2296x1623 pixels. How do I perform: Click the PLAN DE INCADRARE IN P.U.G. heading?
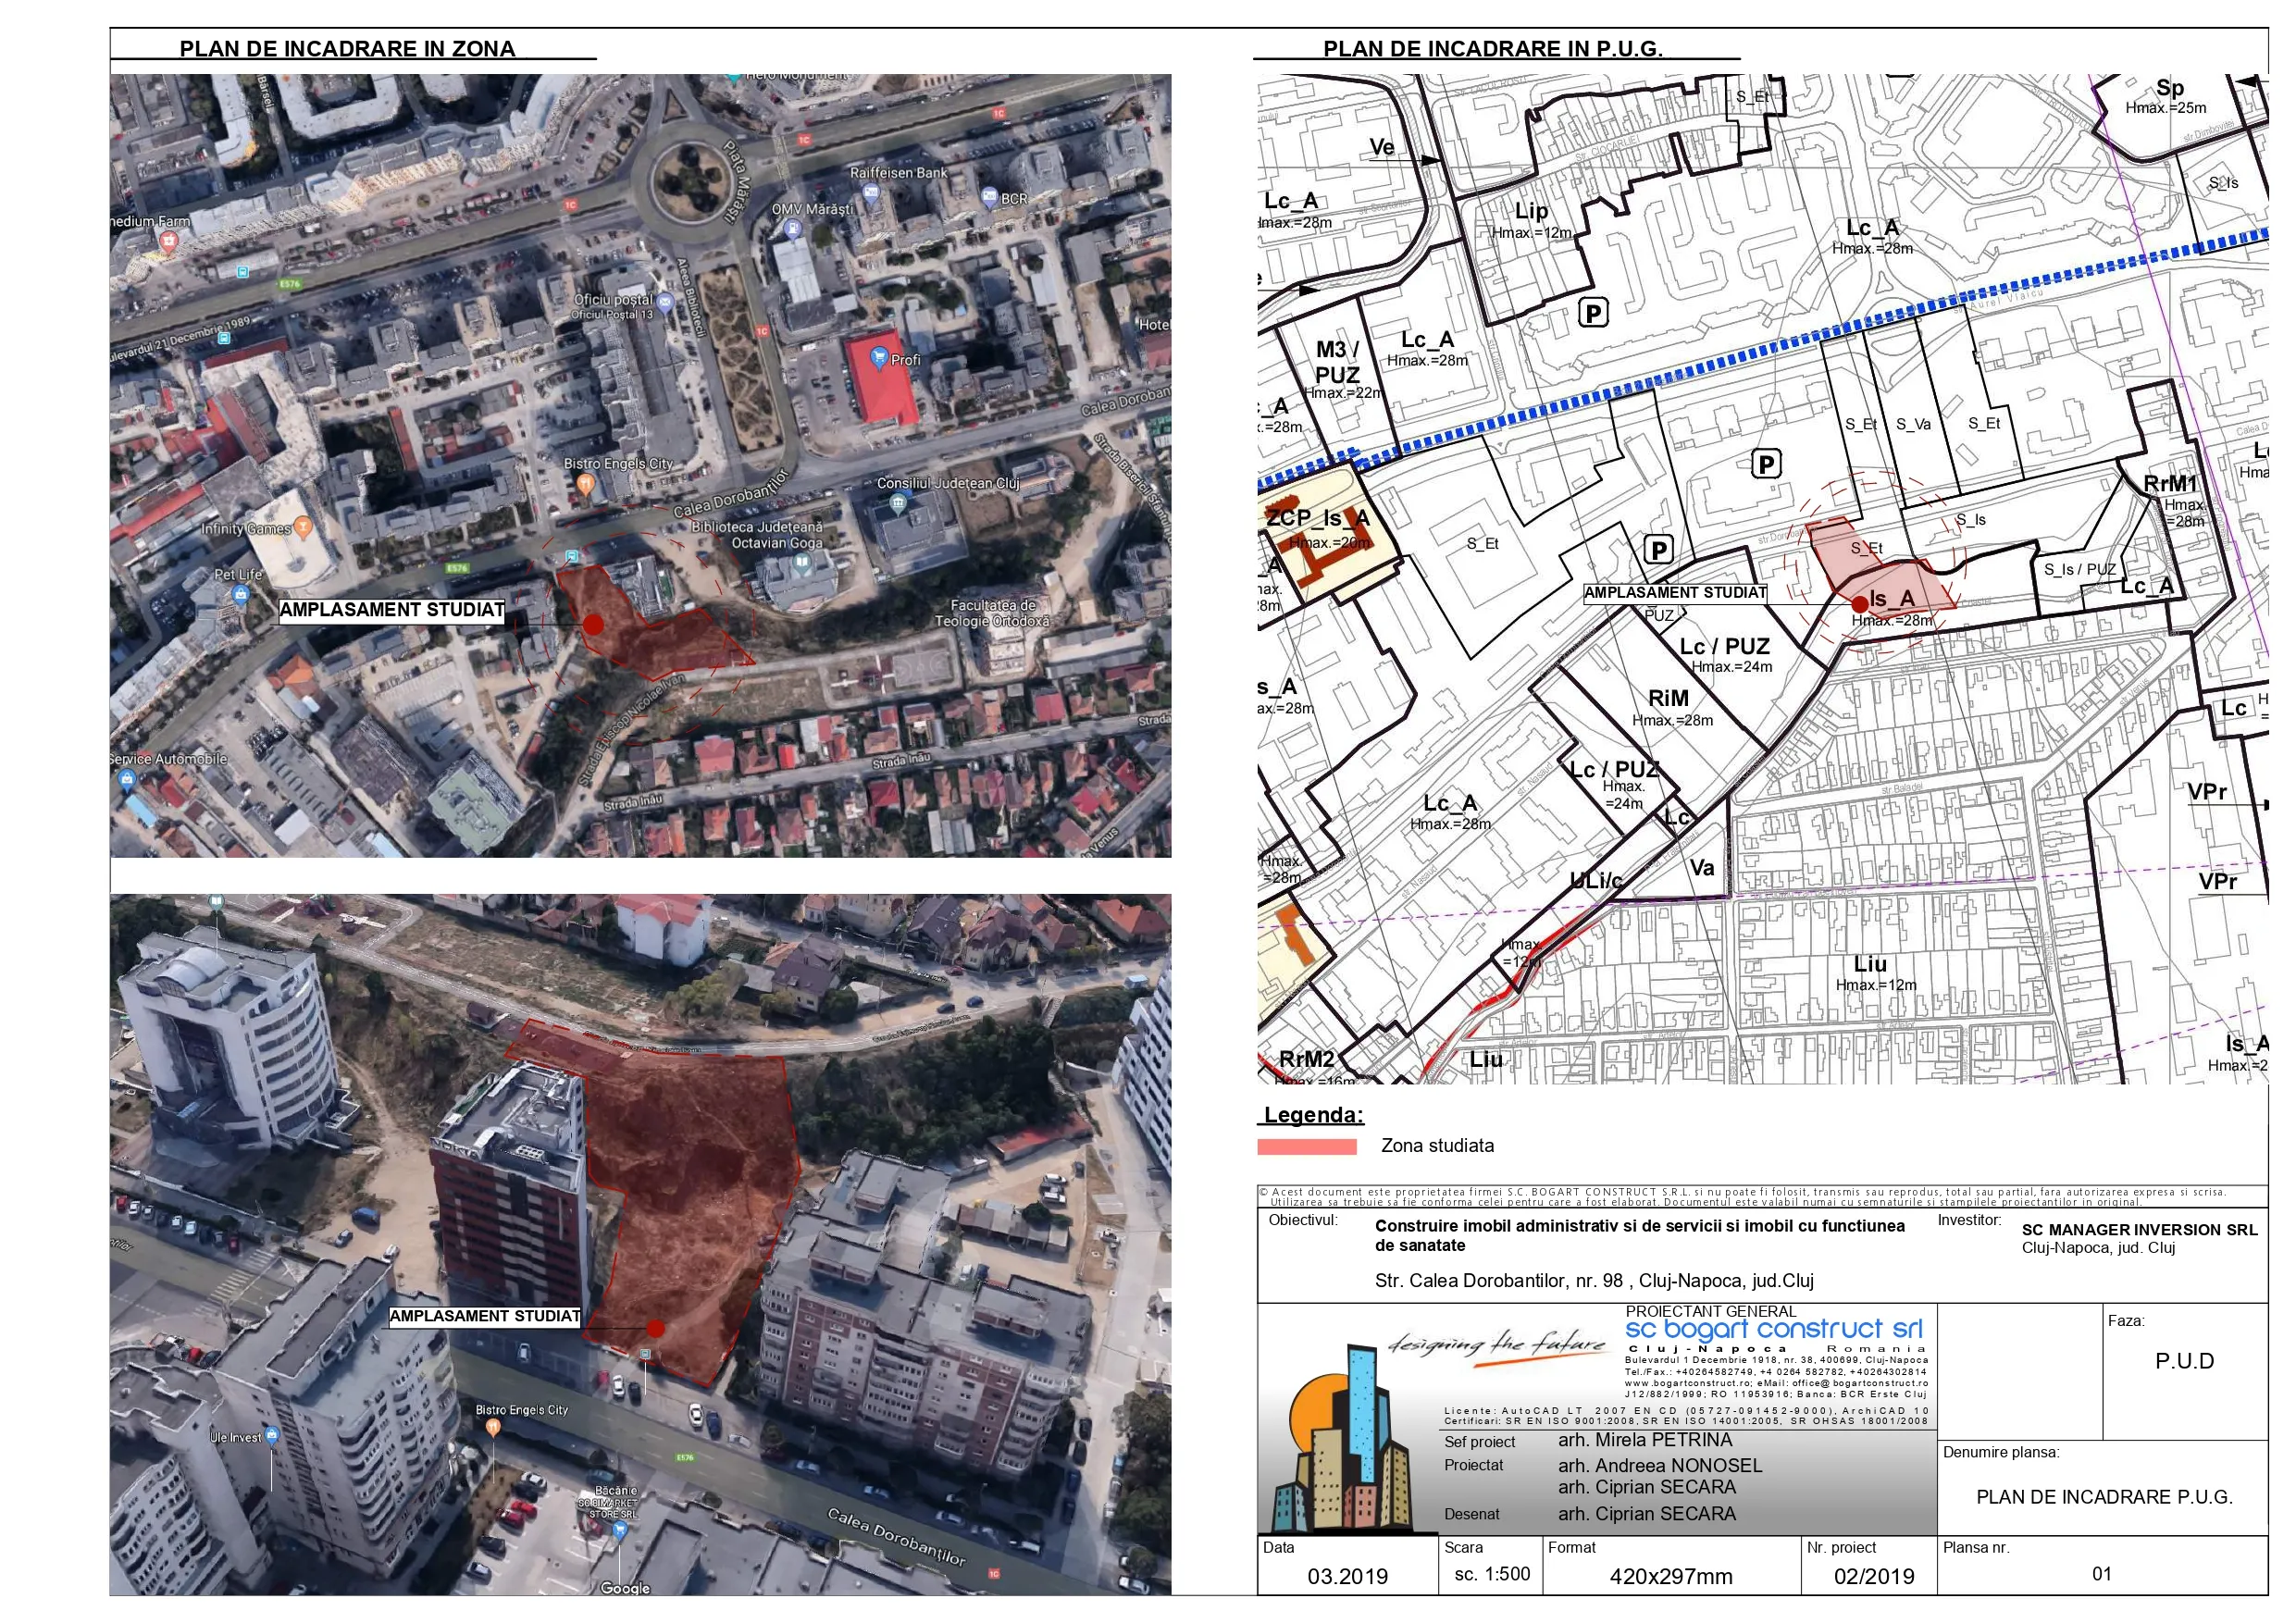(x=1492, y=48)
